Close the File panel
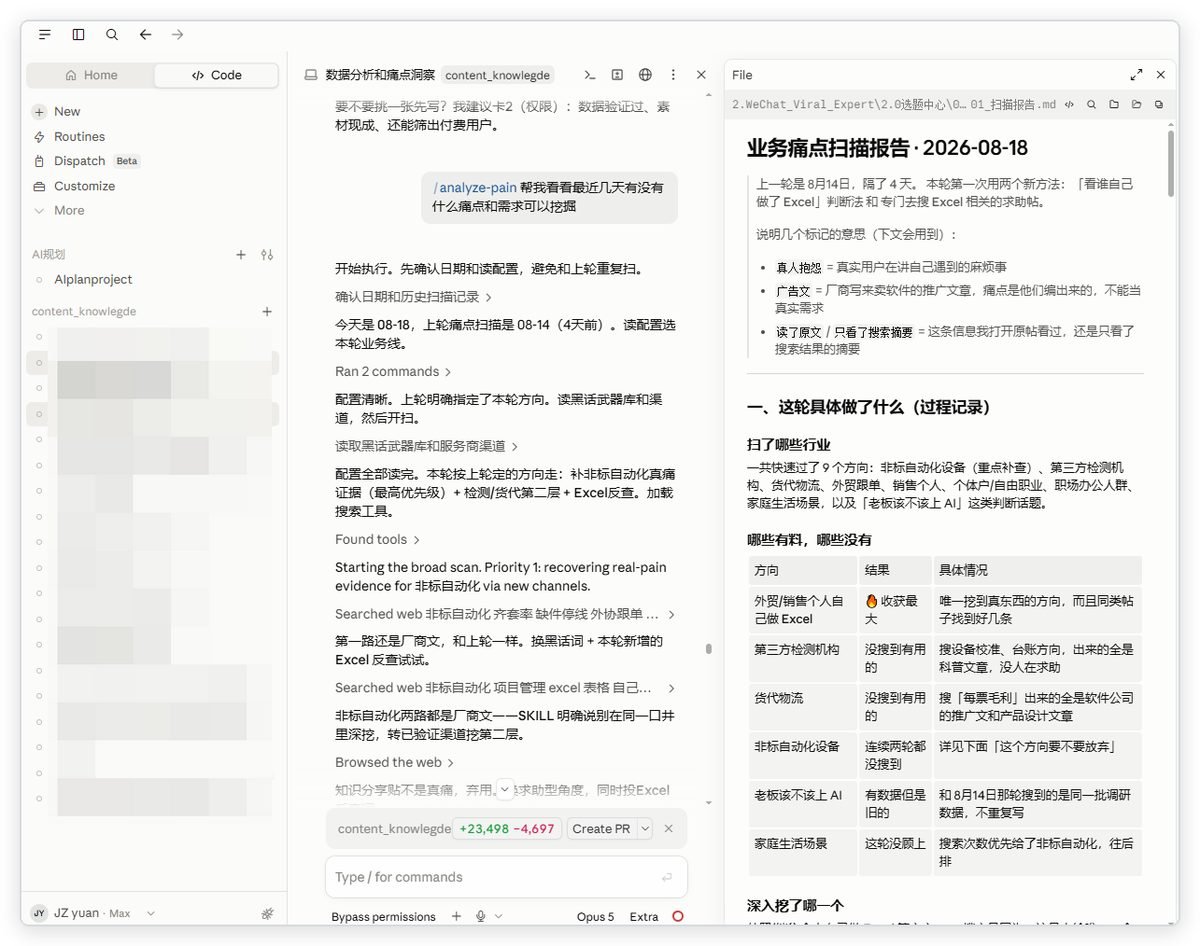 [x=1161, y=75]
